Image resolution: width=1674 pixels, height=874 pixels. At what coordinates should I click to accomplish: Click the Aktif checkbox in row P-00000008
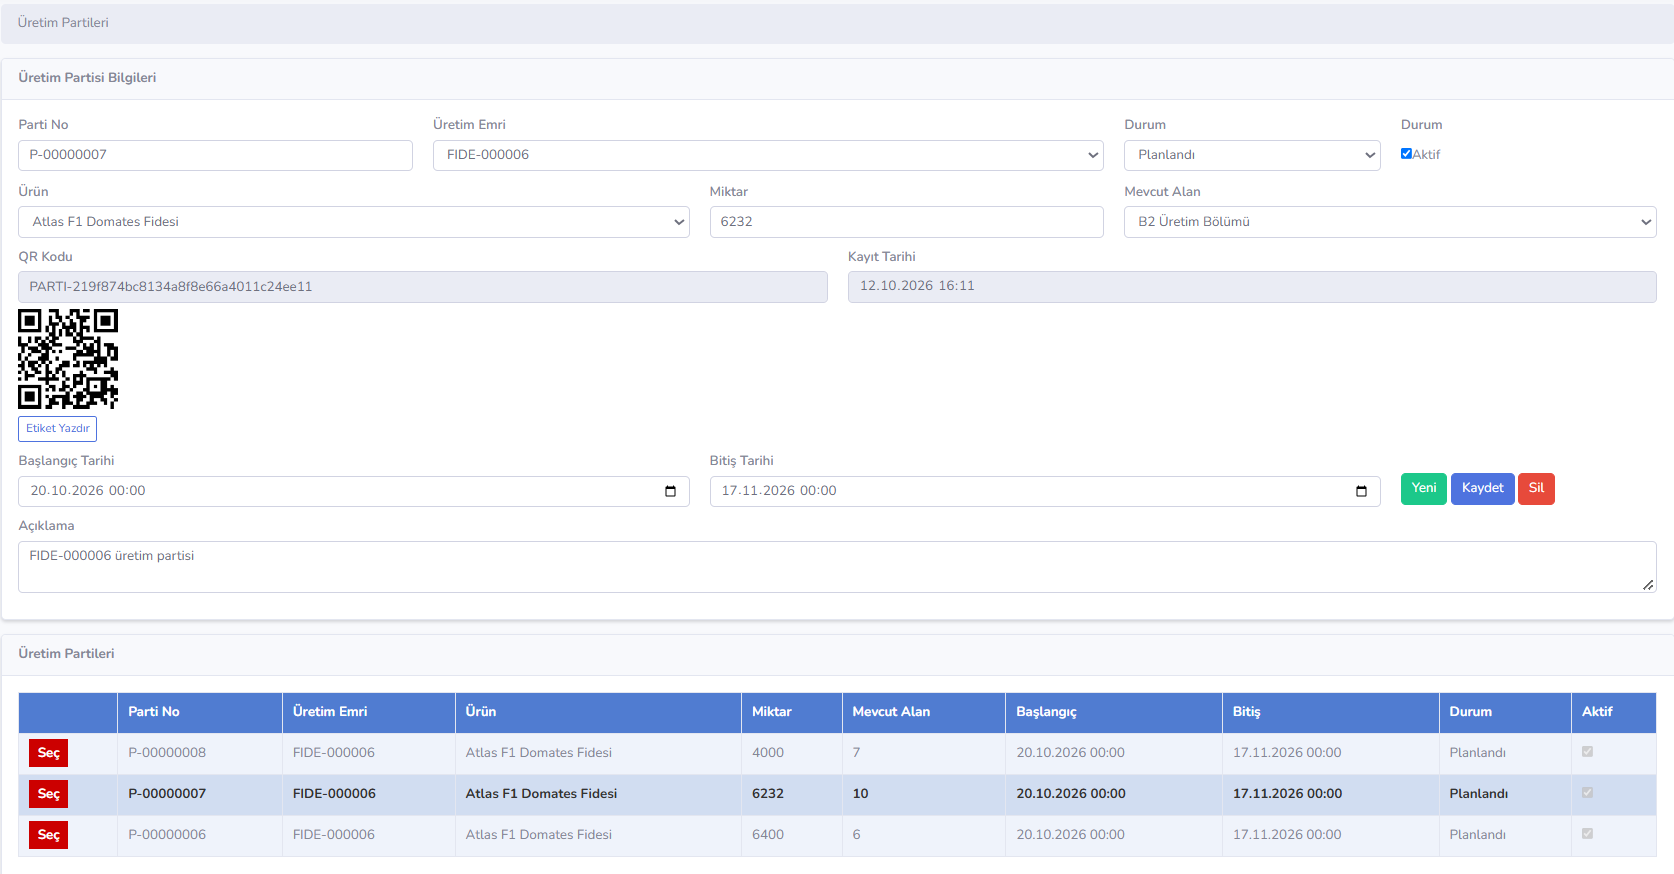coord(1587,752)
